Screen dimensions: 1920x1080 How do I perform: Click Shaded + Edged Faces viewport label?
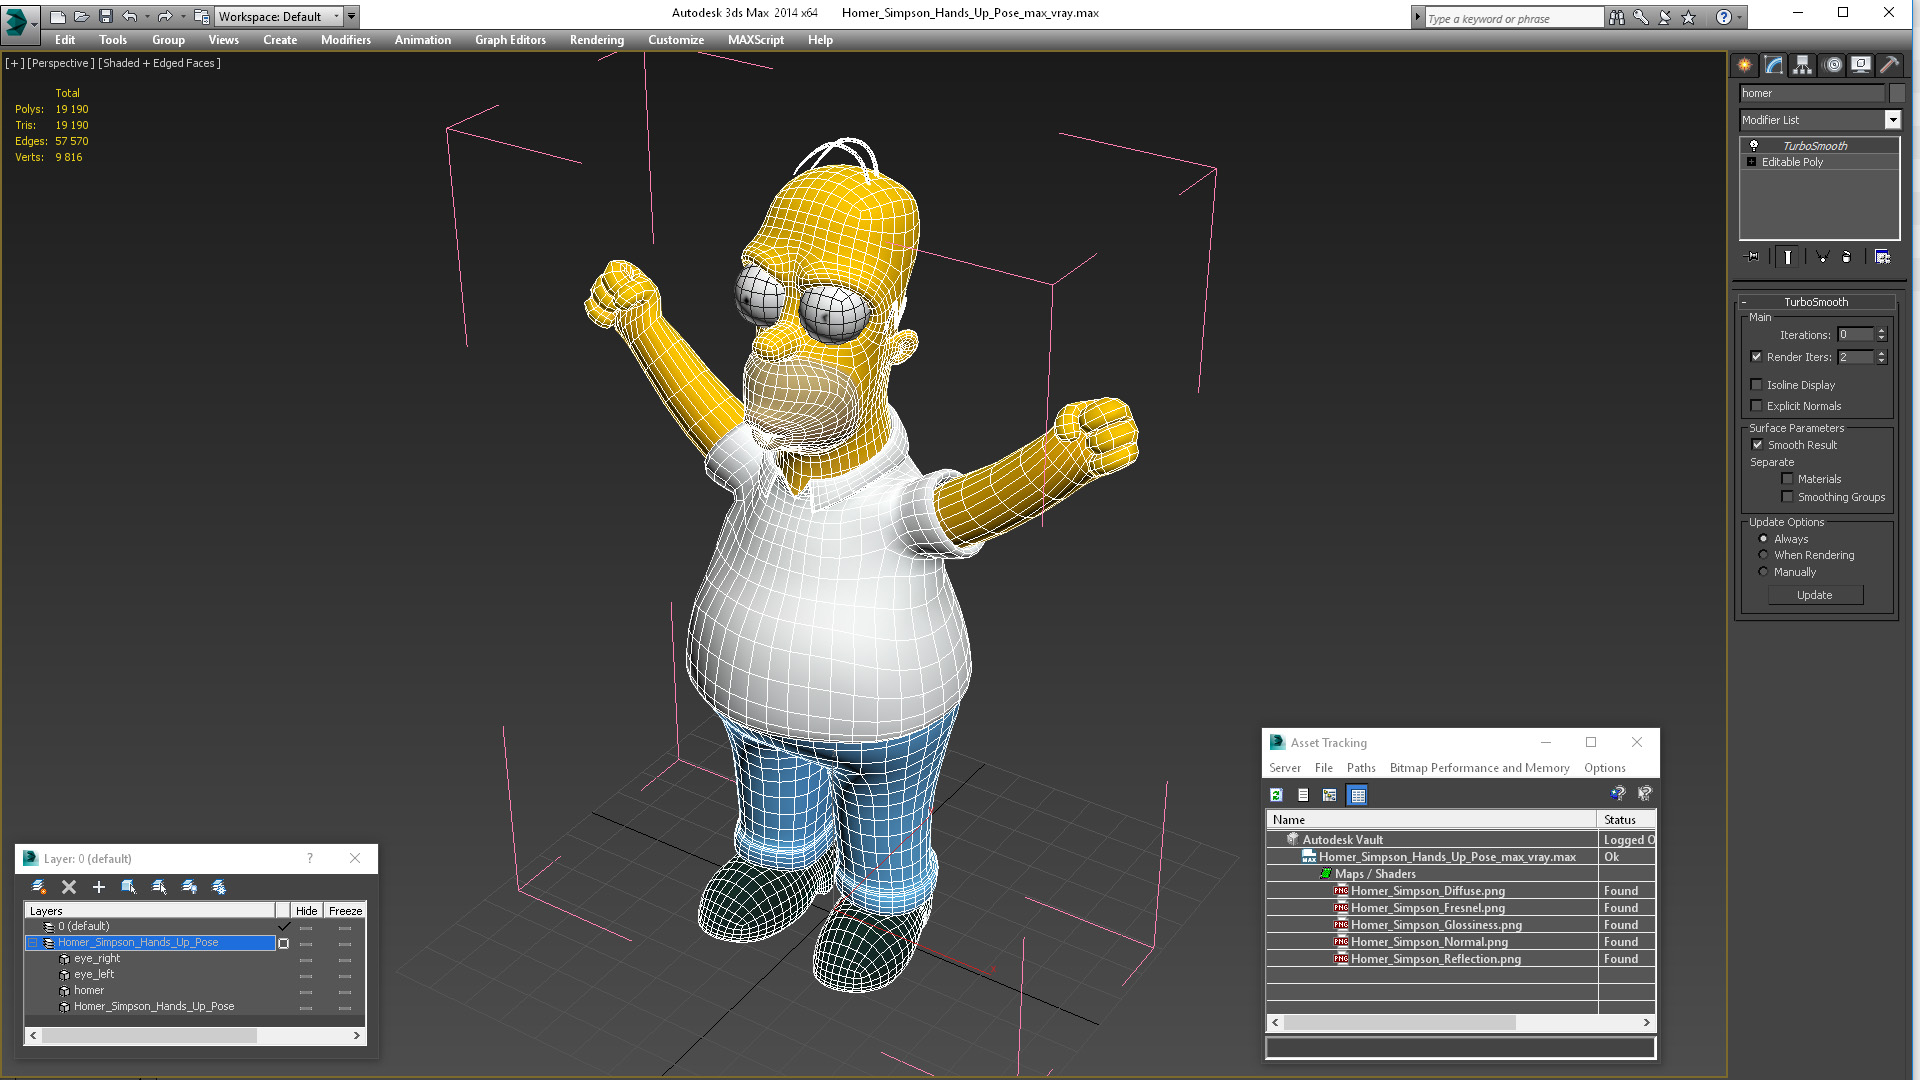[x=159, y=63]
